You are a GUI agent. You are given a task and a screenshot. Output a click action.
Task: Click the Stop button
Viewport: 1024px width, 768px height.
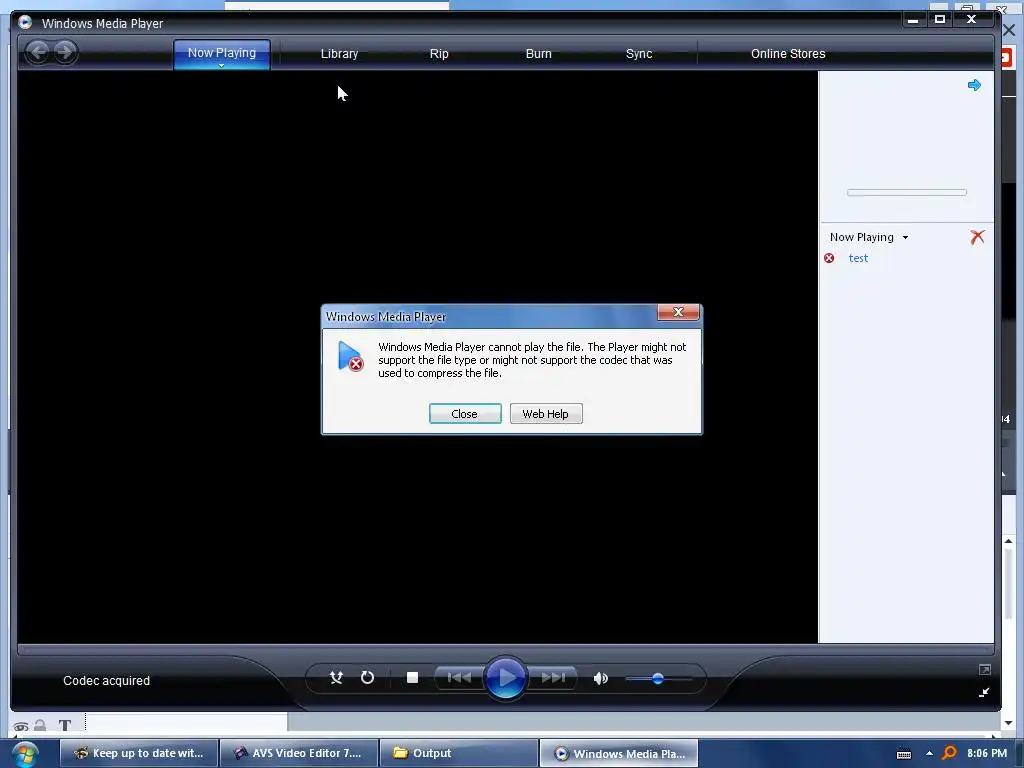(x=412, y=678)
